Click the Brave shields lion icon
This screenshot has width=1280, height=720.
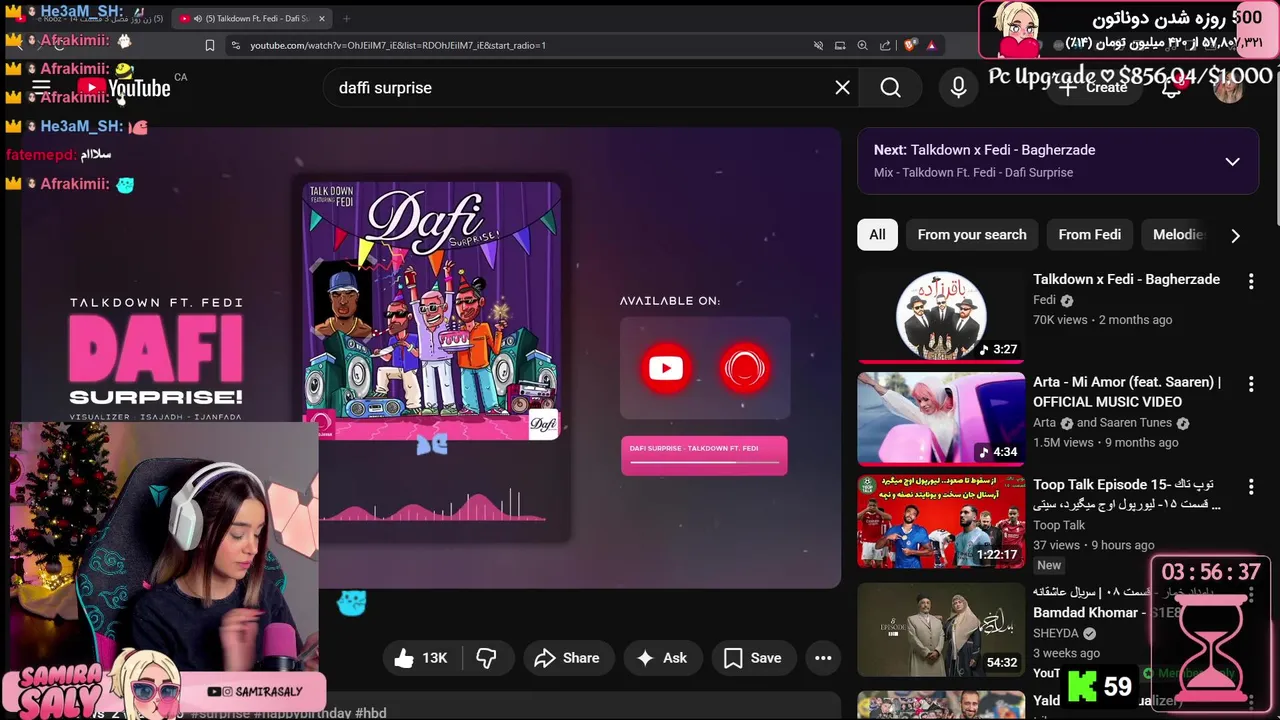click(910, 45)
